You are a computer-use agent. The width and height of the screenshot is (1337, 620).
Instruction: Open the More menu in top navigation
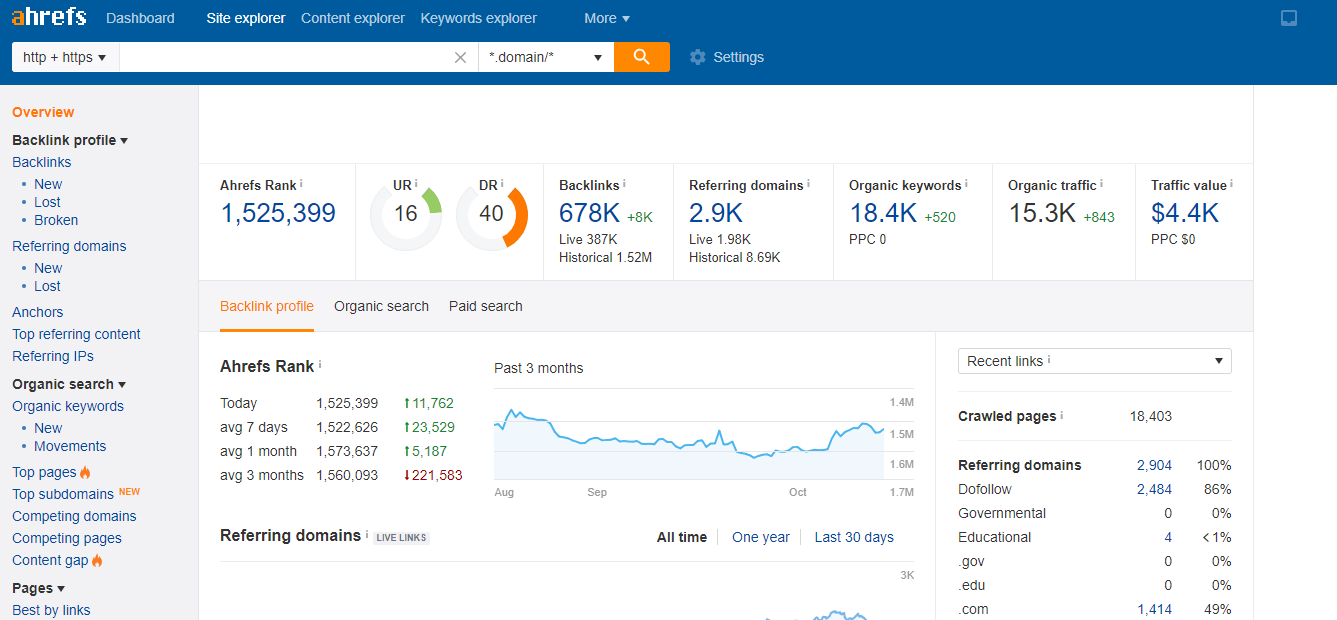[x=607, y=18]
